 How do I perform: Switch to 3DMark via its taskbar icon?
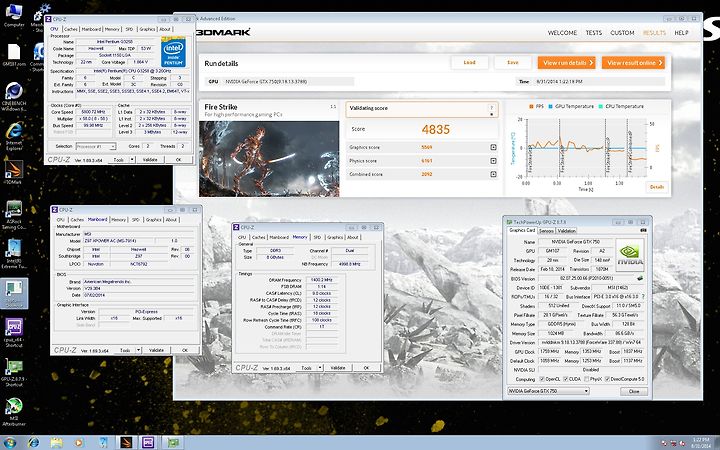tap(125, 443)
